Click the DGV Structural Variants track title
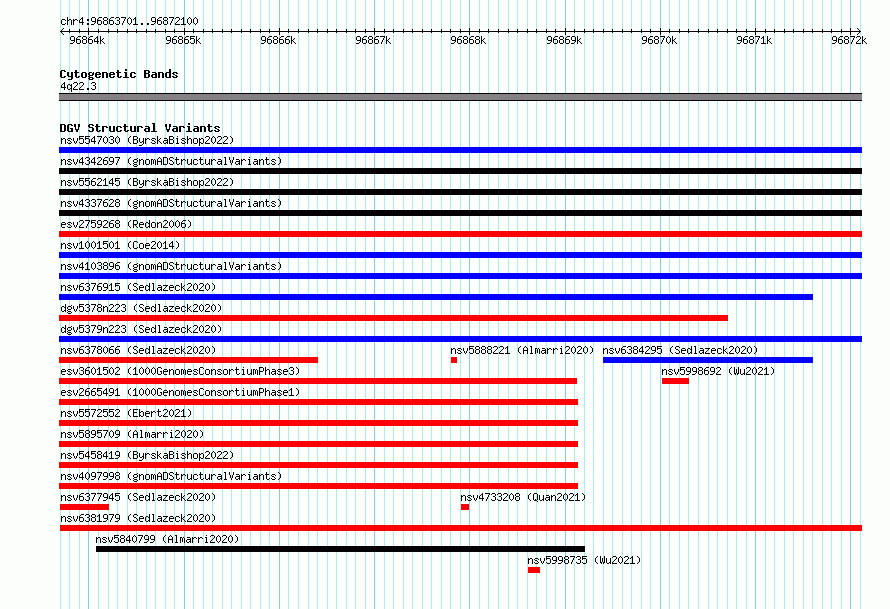Screen dimensions: 890x609 [140, 128]
